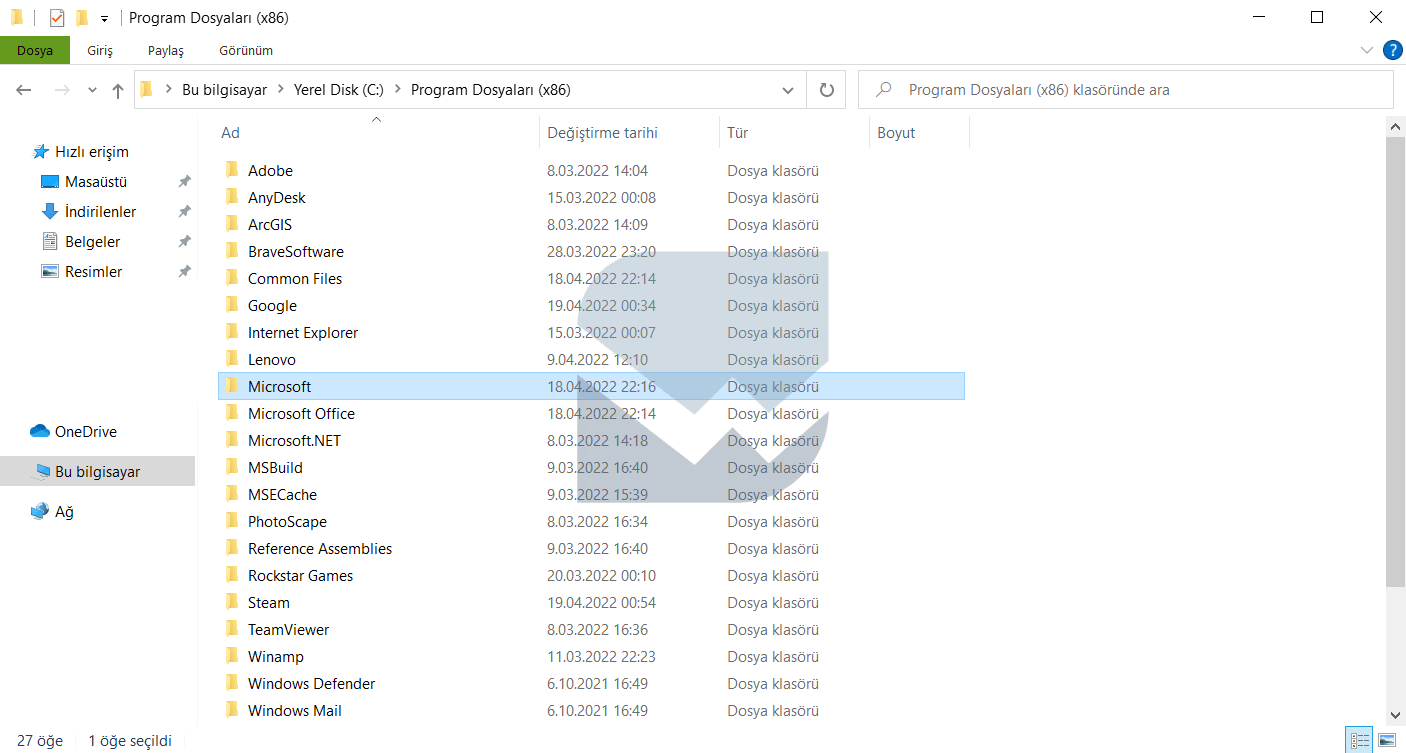Click the Properties quick access toolbar icon
Screen dimensions: 1406x753
pyautogui.click(x=57, y=18)
